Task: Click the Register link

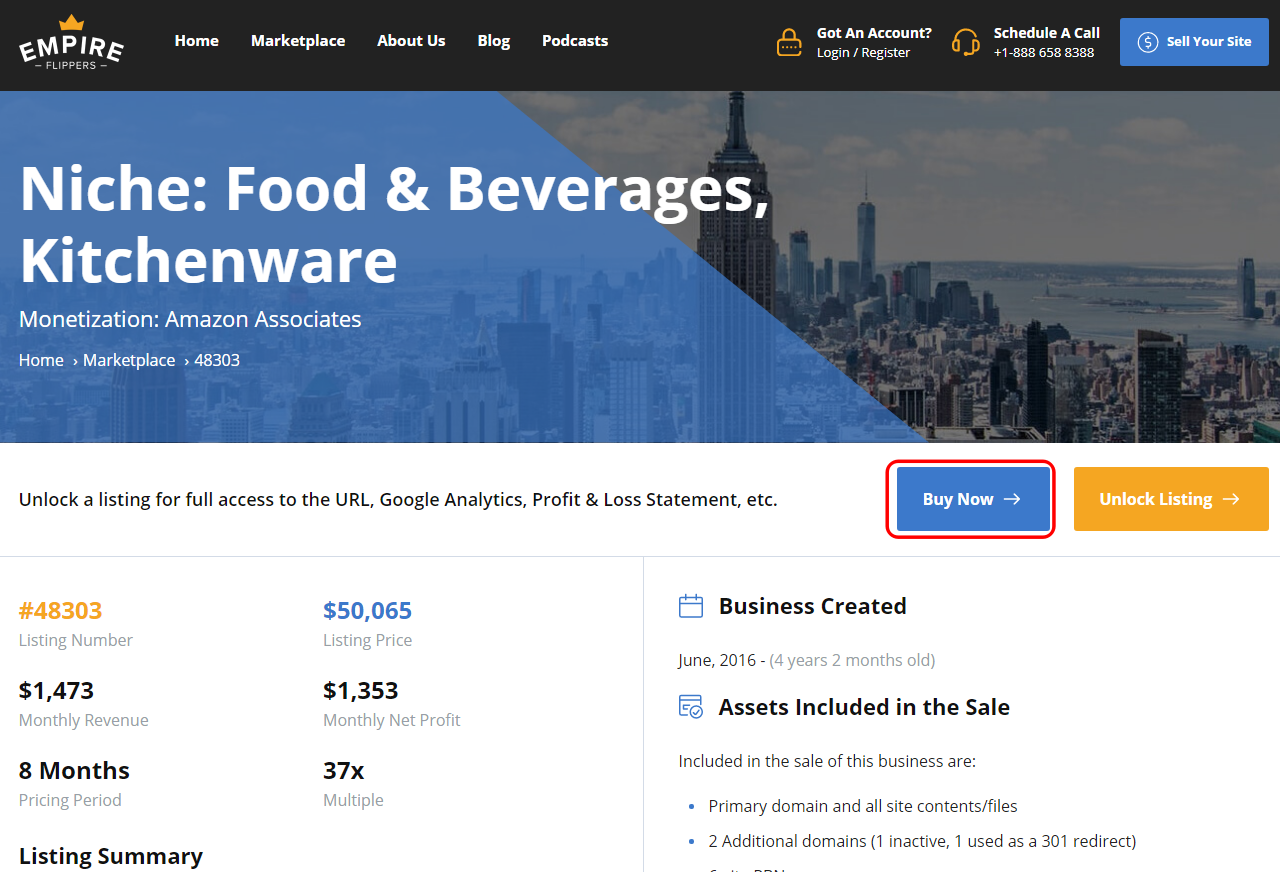Action: point(886,53)
